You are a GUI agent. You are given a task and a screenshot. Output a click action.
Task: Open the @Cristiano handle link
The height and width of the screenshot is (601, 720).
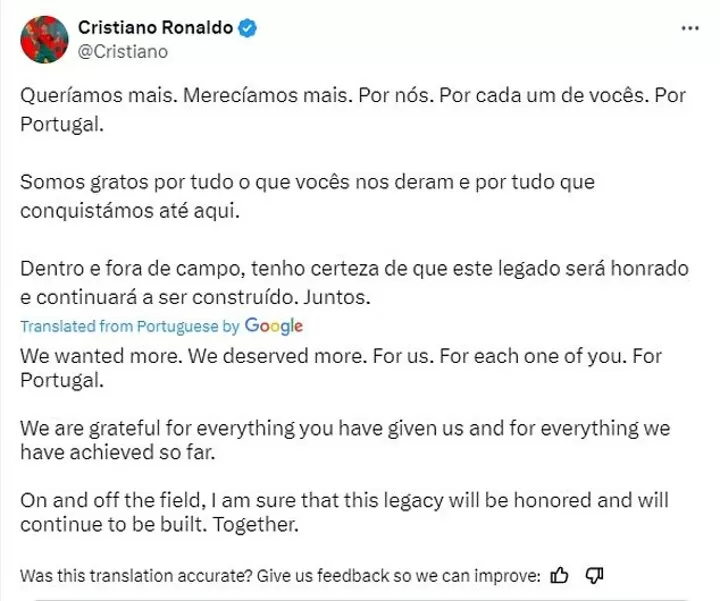[x=123, y=51]
